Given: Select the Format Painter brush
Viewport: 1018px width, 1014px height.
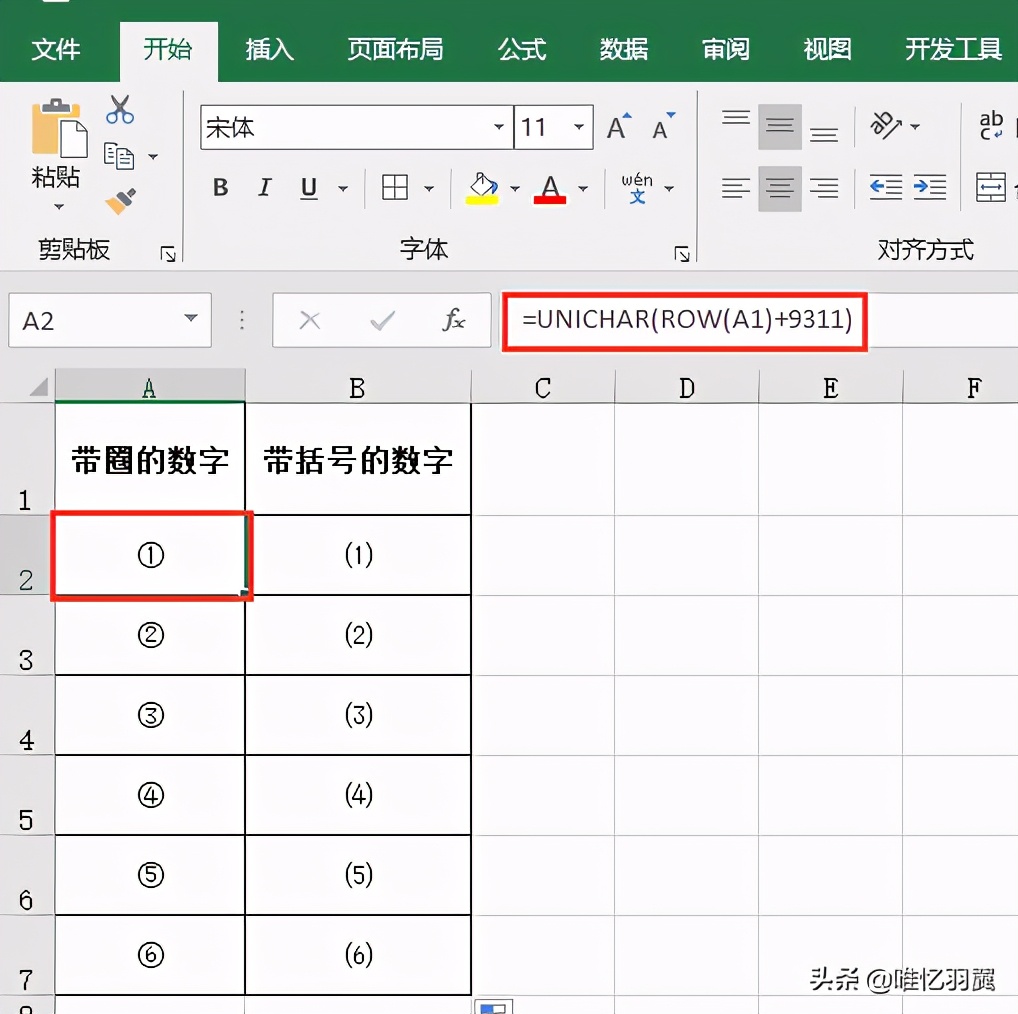Looking at the screenshot, I should (121, 201).
